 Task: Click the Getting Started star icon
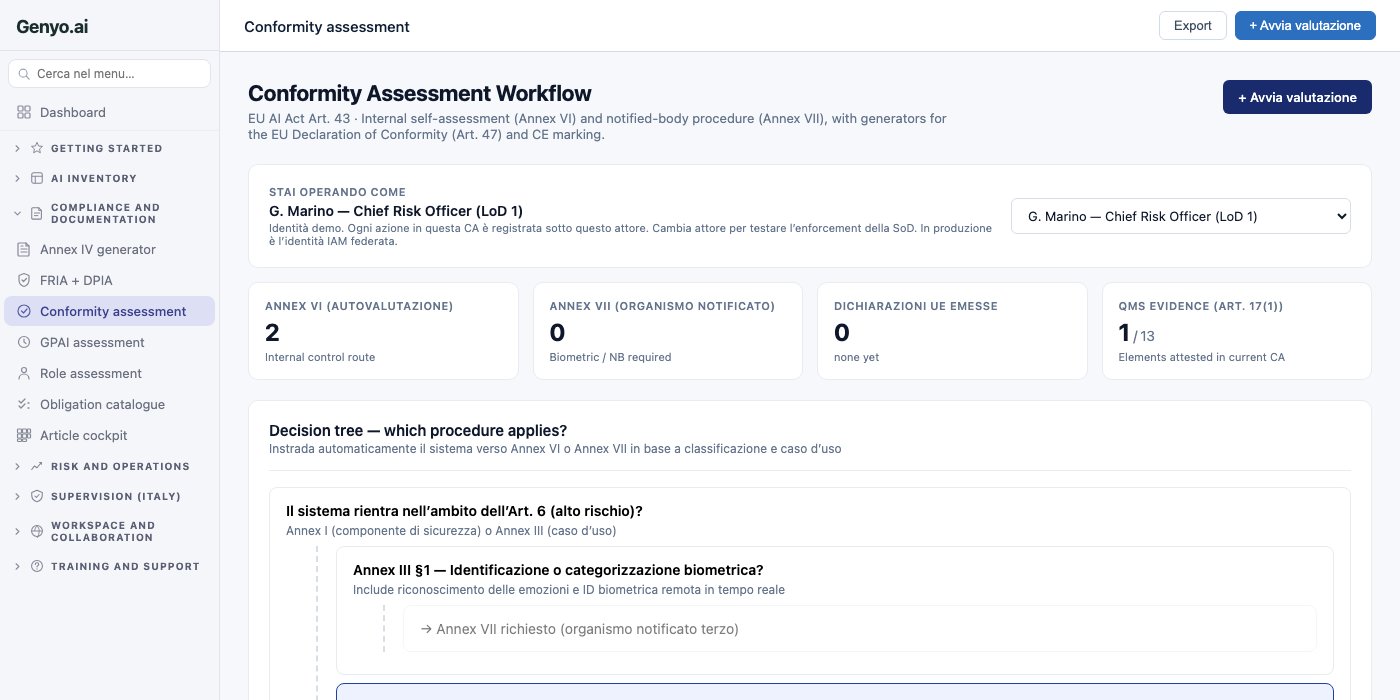pos(37,148)
